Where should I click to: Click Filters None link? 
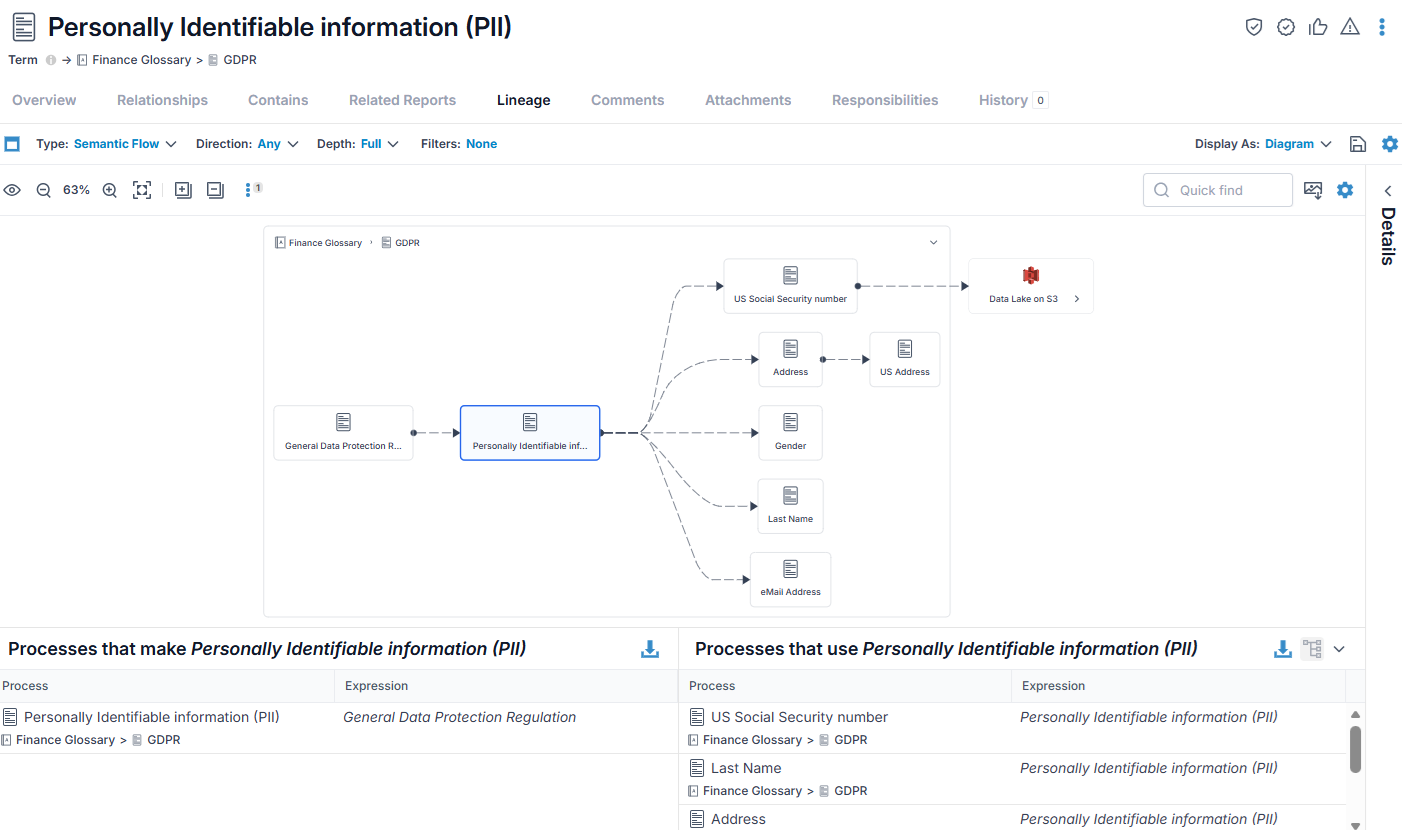[x=481, y=144]
